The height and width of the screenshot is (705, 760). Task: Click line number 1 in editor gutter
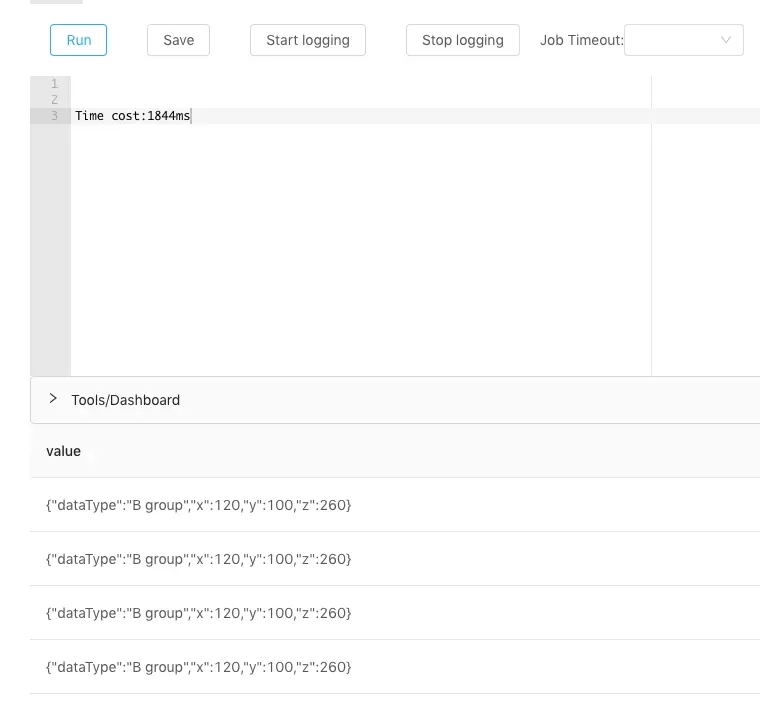tap(54, 84)
